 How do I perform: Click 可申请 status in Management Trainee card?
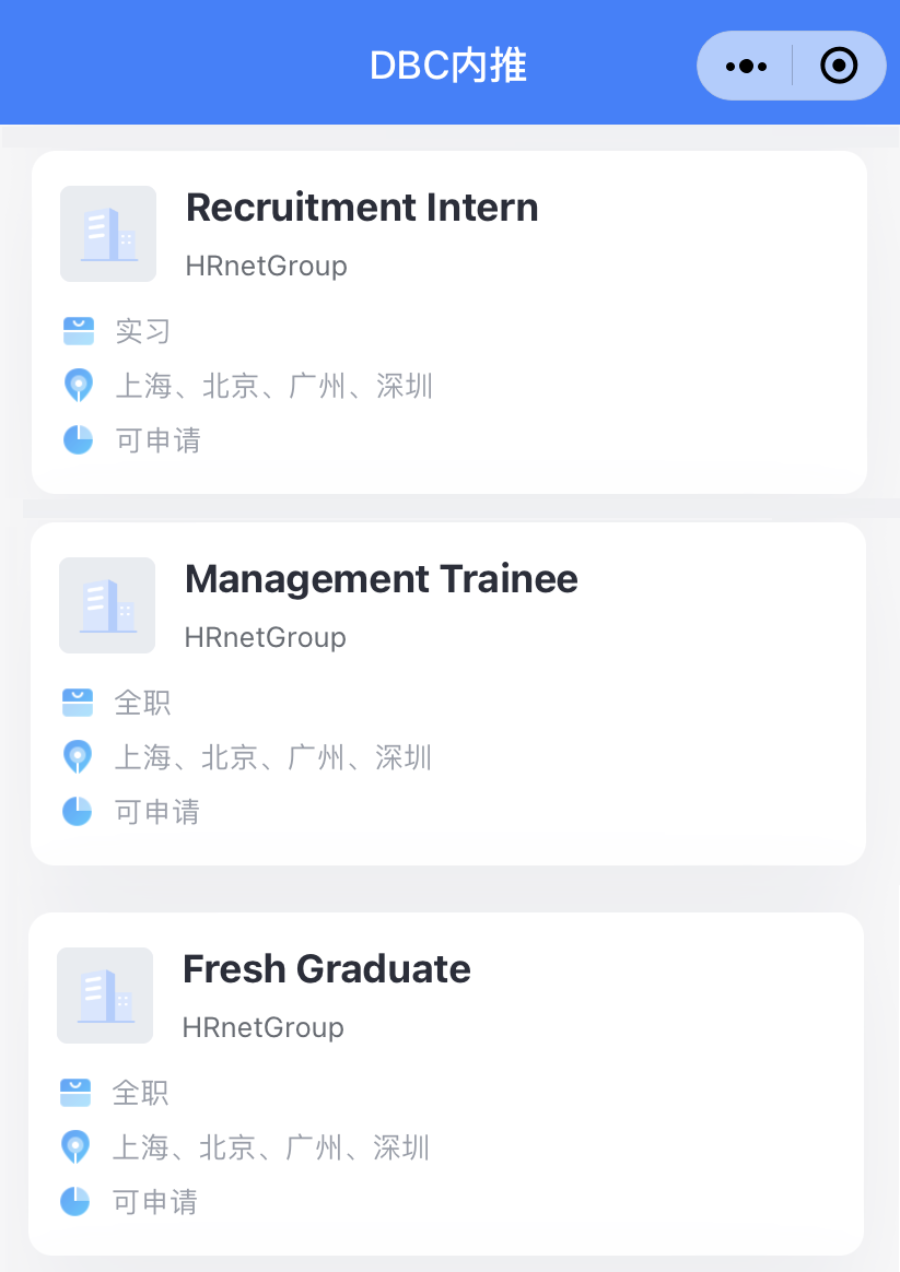tap(157, 811)
